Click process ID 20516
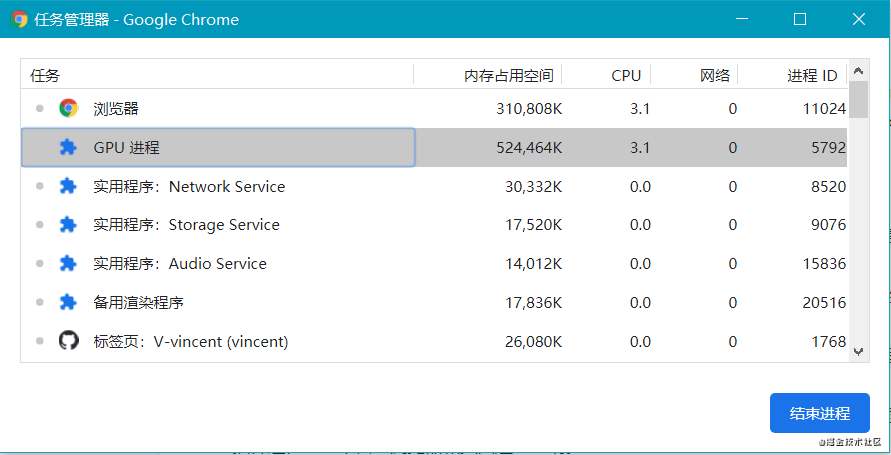 tap(825, 303)
